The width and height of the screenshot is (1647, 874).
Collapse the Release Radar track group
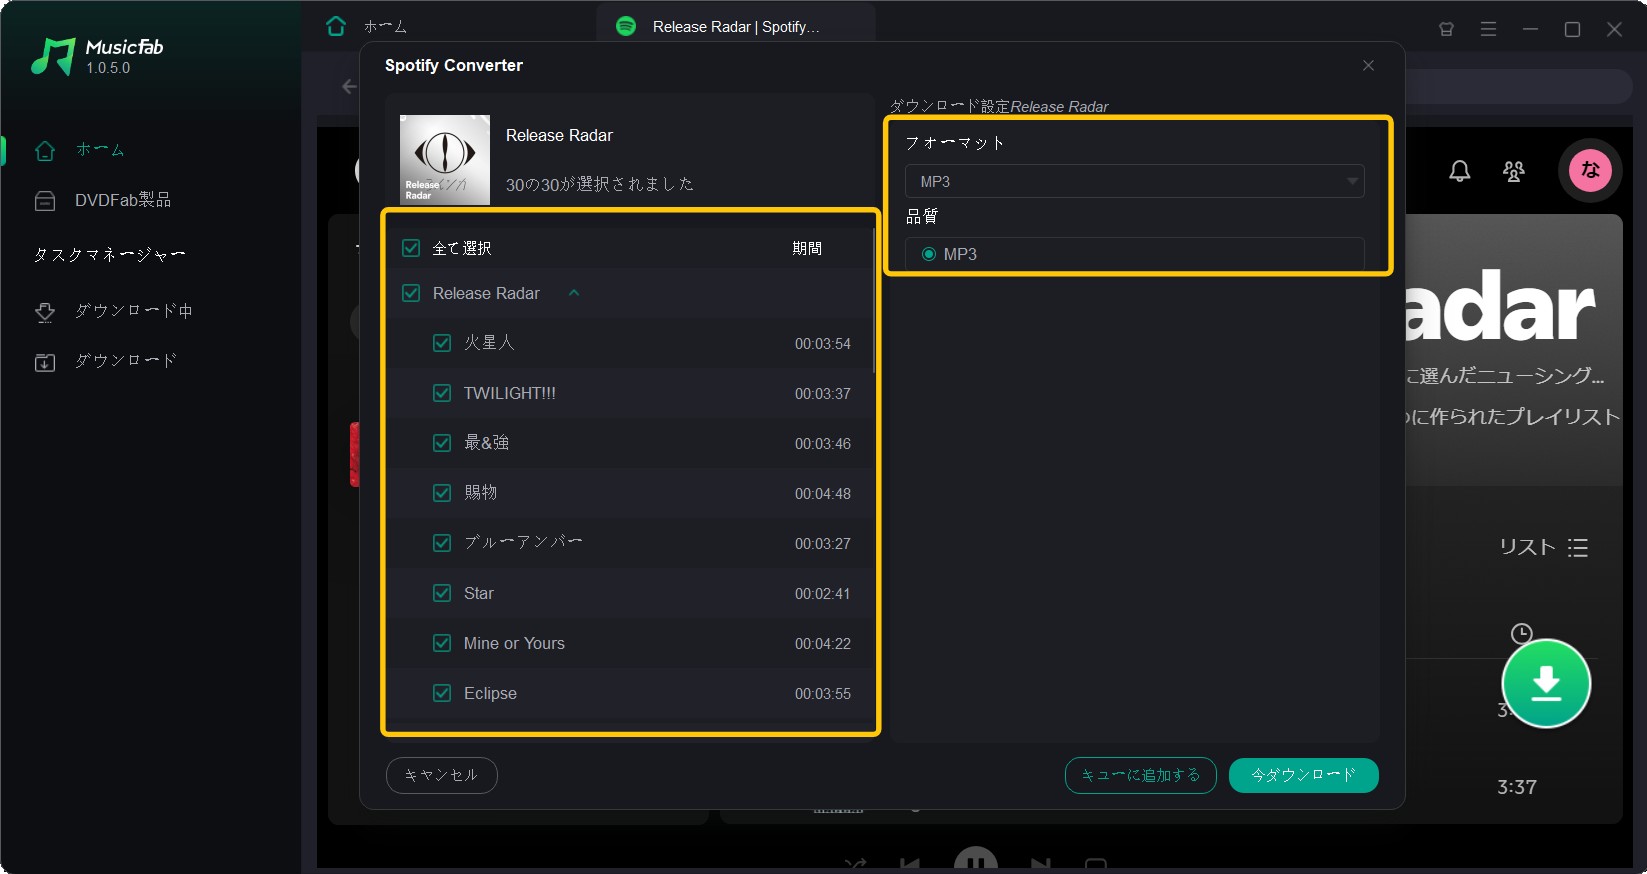[x=574, y=293]
